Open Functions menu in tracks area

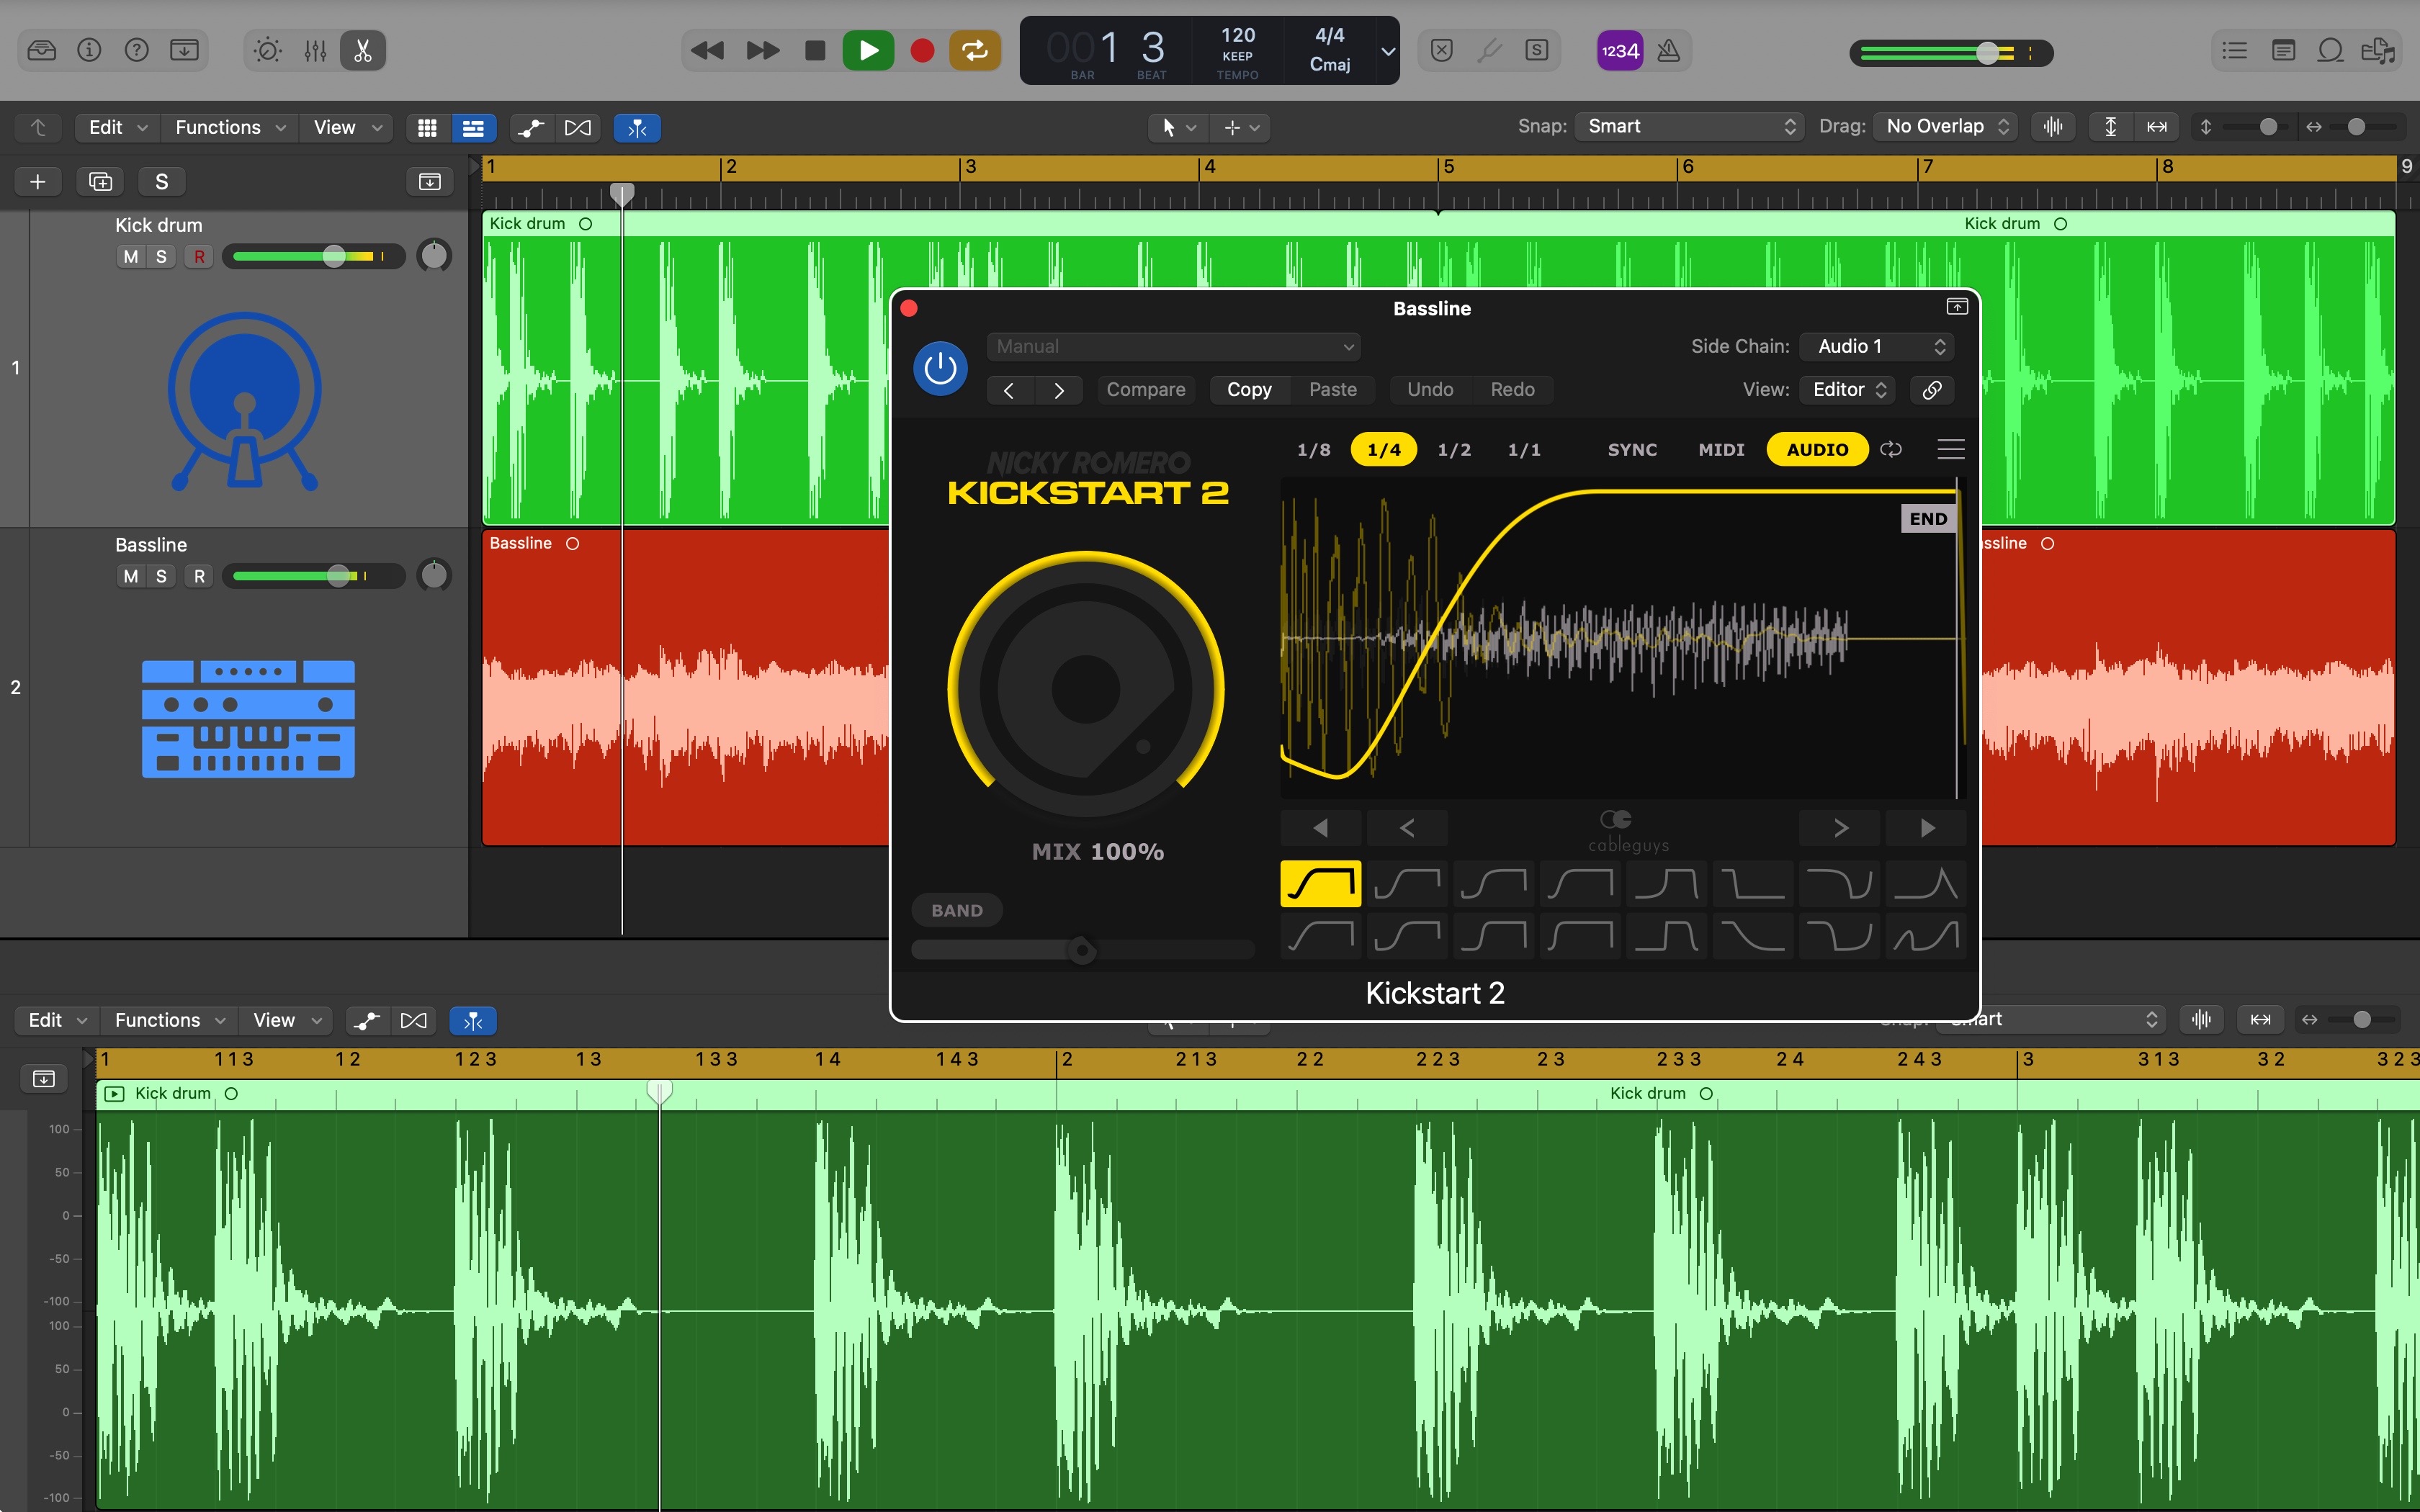click(x=230, y=127)
